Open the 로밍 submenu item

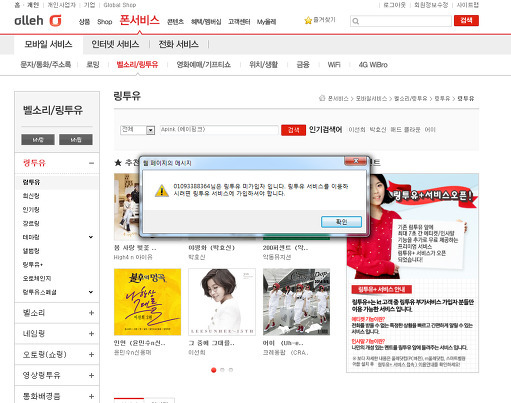point(93,64)
